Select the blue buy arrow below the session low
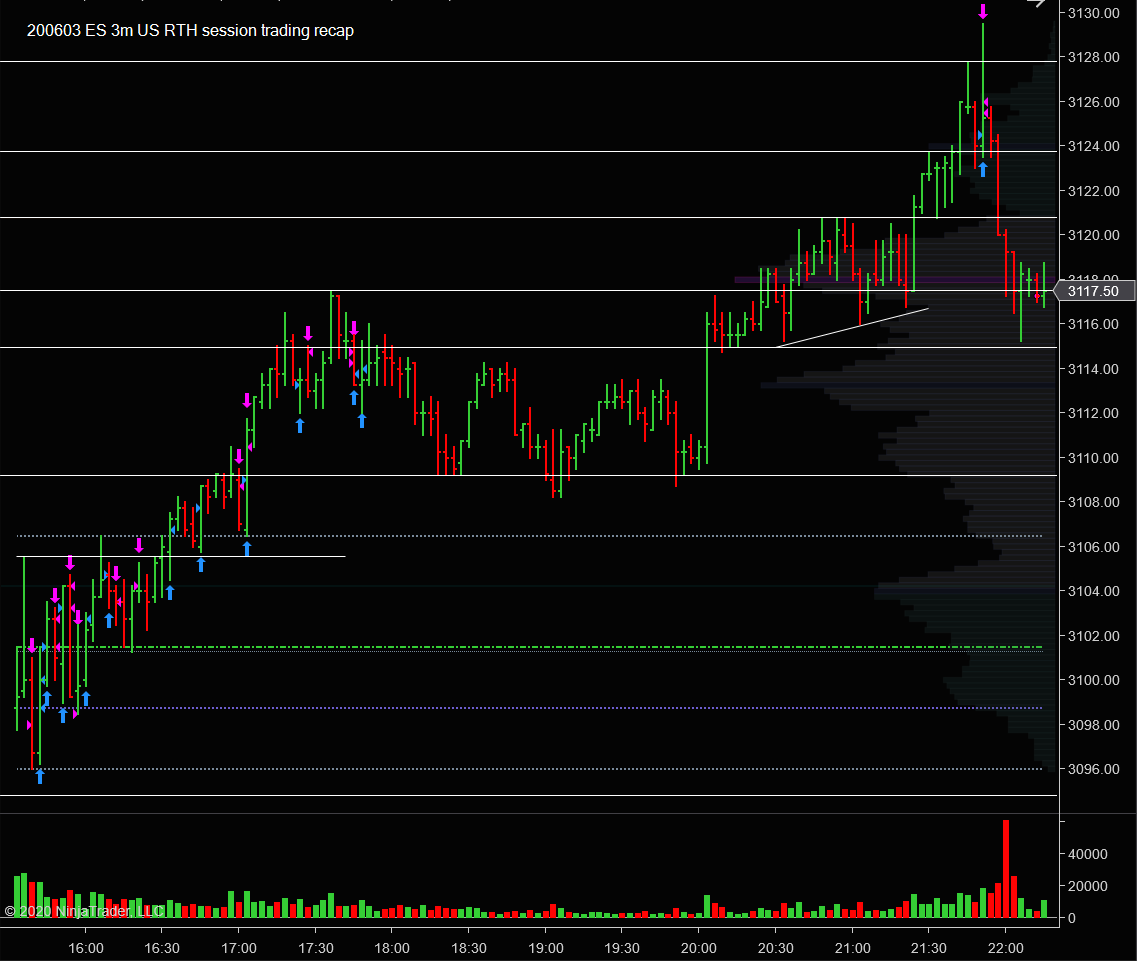The height and width of the screenshot is (961, 1137). pos(40,776)
